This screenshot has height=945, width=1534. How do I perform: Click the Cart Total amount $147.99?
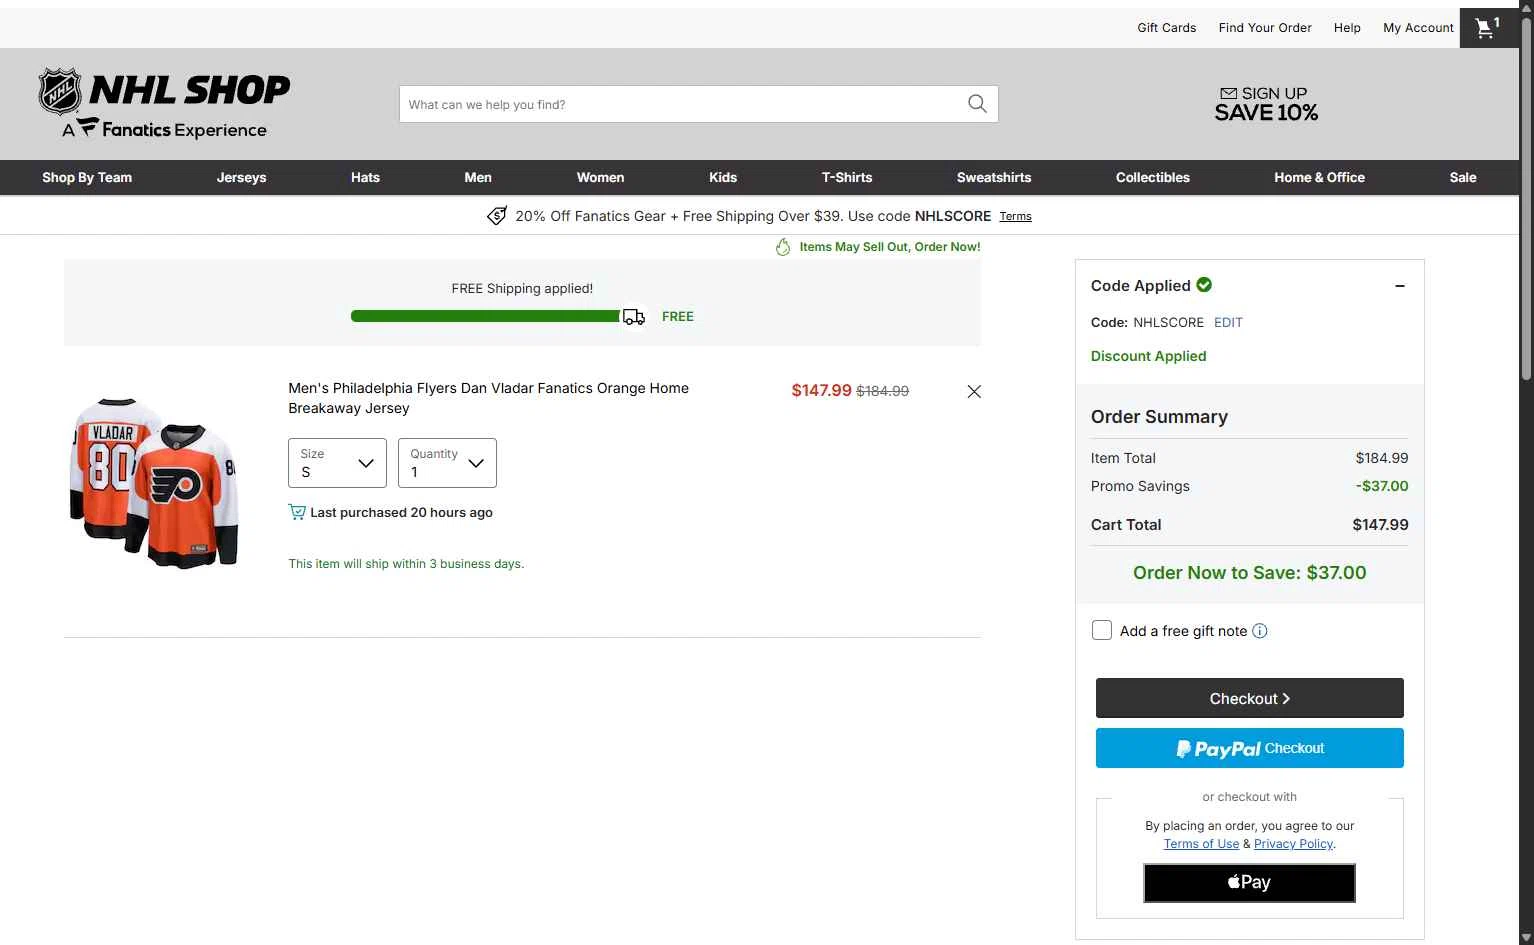point(1380,524)
